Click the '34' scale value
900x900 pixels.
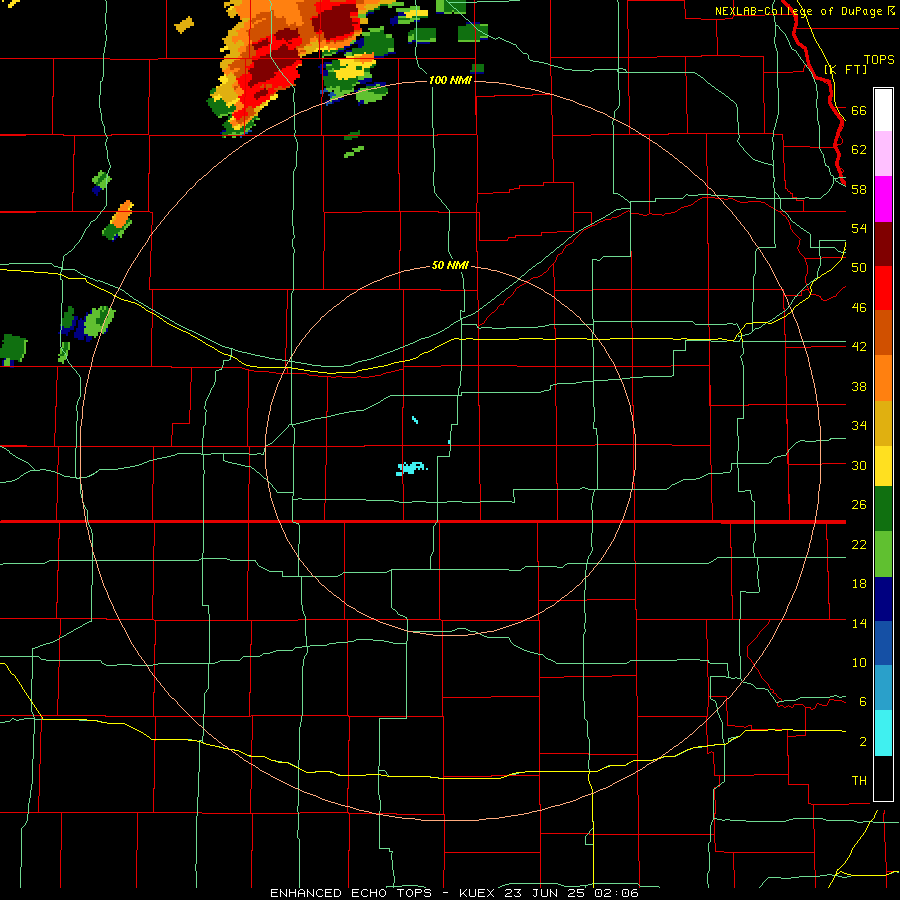[x=859, y=425]
